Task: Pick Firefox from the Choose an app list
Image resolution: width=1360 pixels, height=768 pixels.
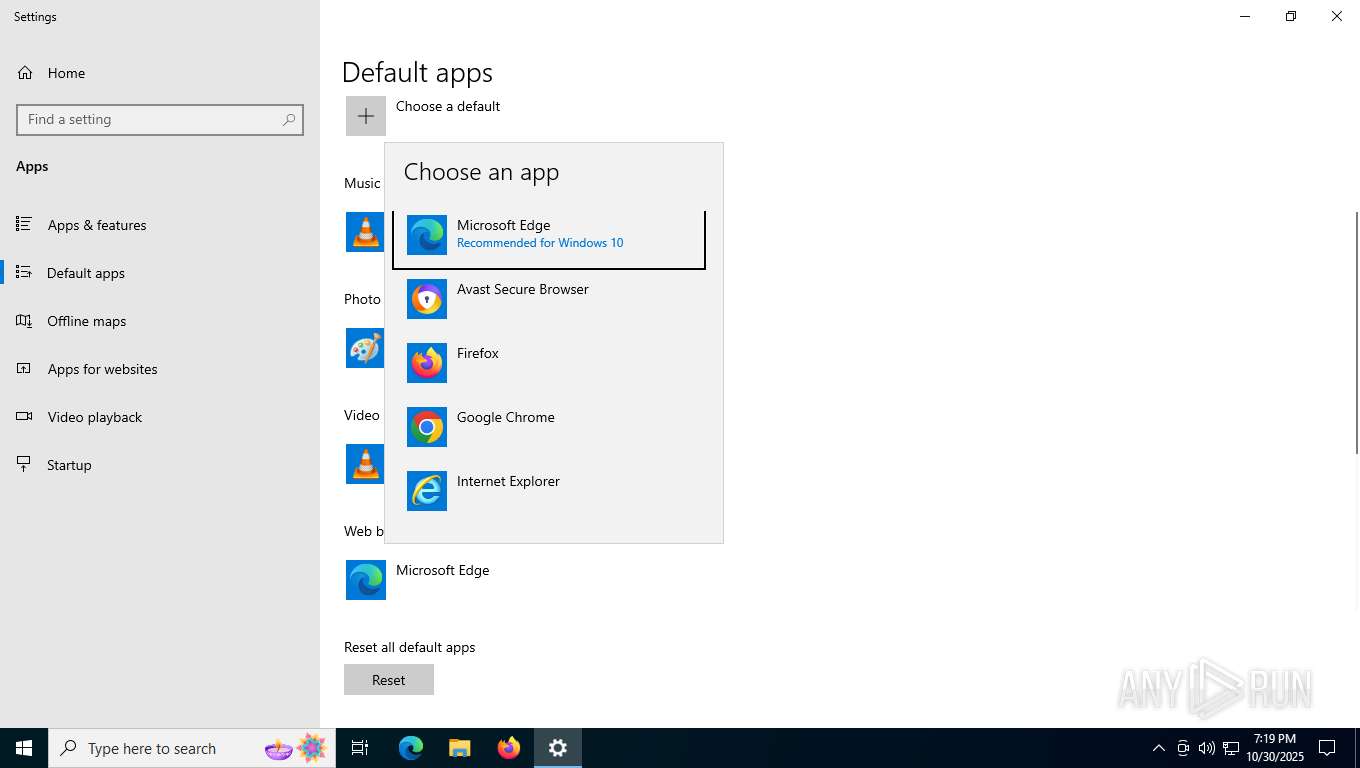Action: coord(549,363)
